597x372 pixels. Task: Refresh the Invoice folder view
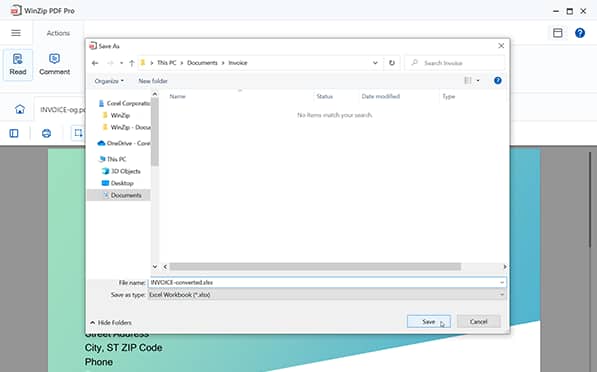(392, 63)
